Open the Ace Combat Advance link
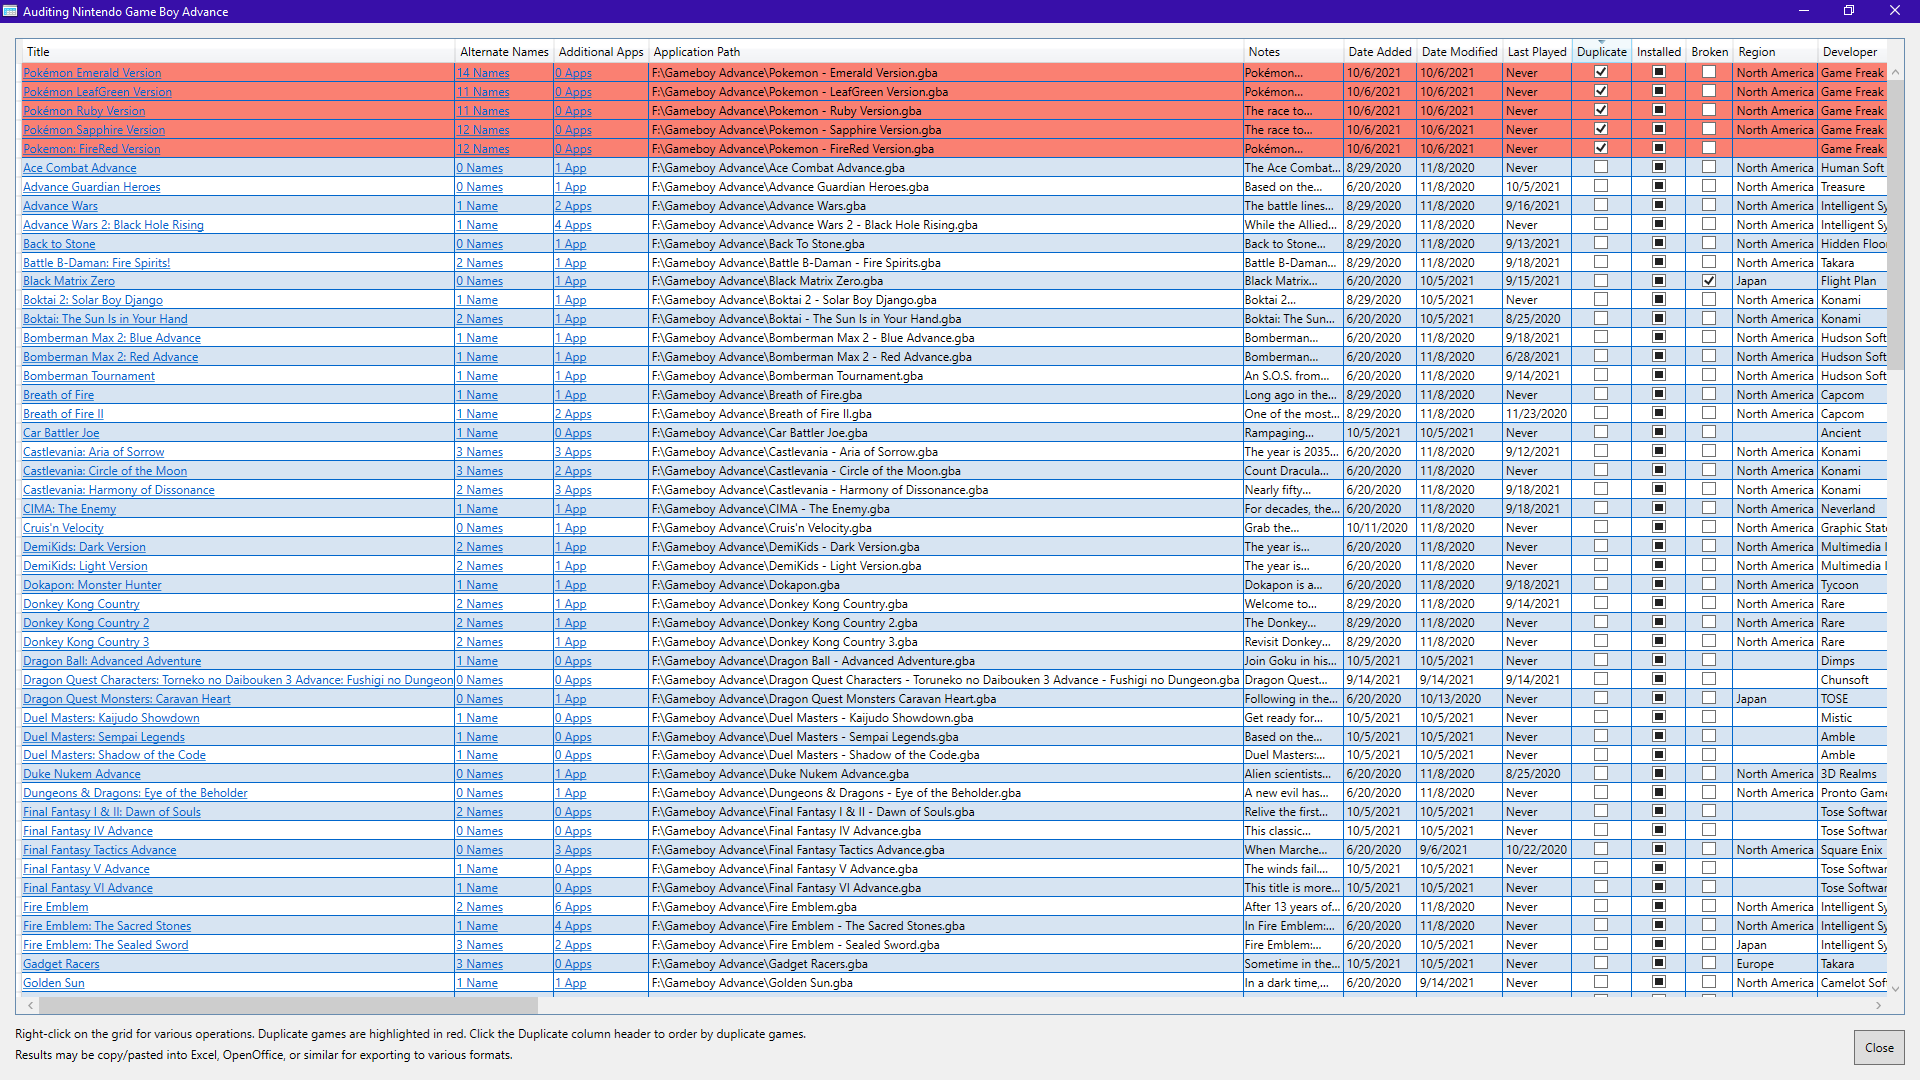 point(79,168)
